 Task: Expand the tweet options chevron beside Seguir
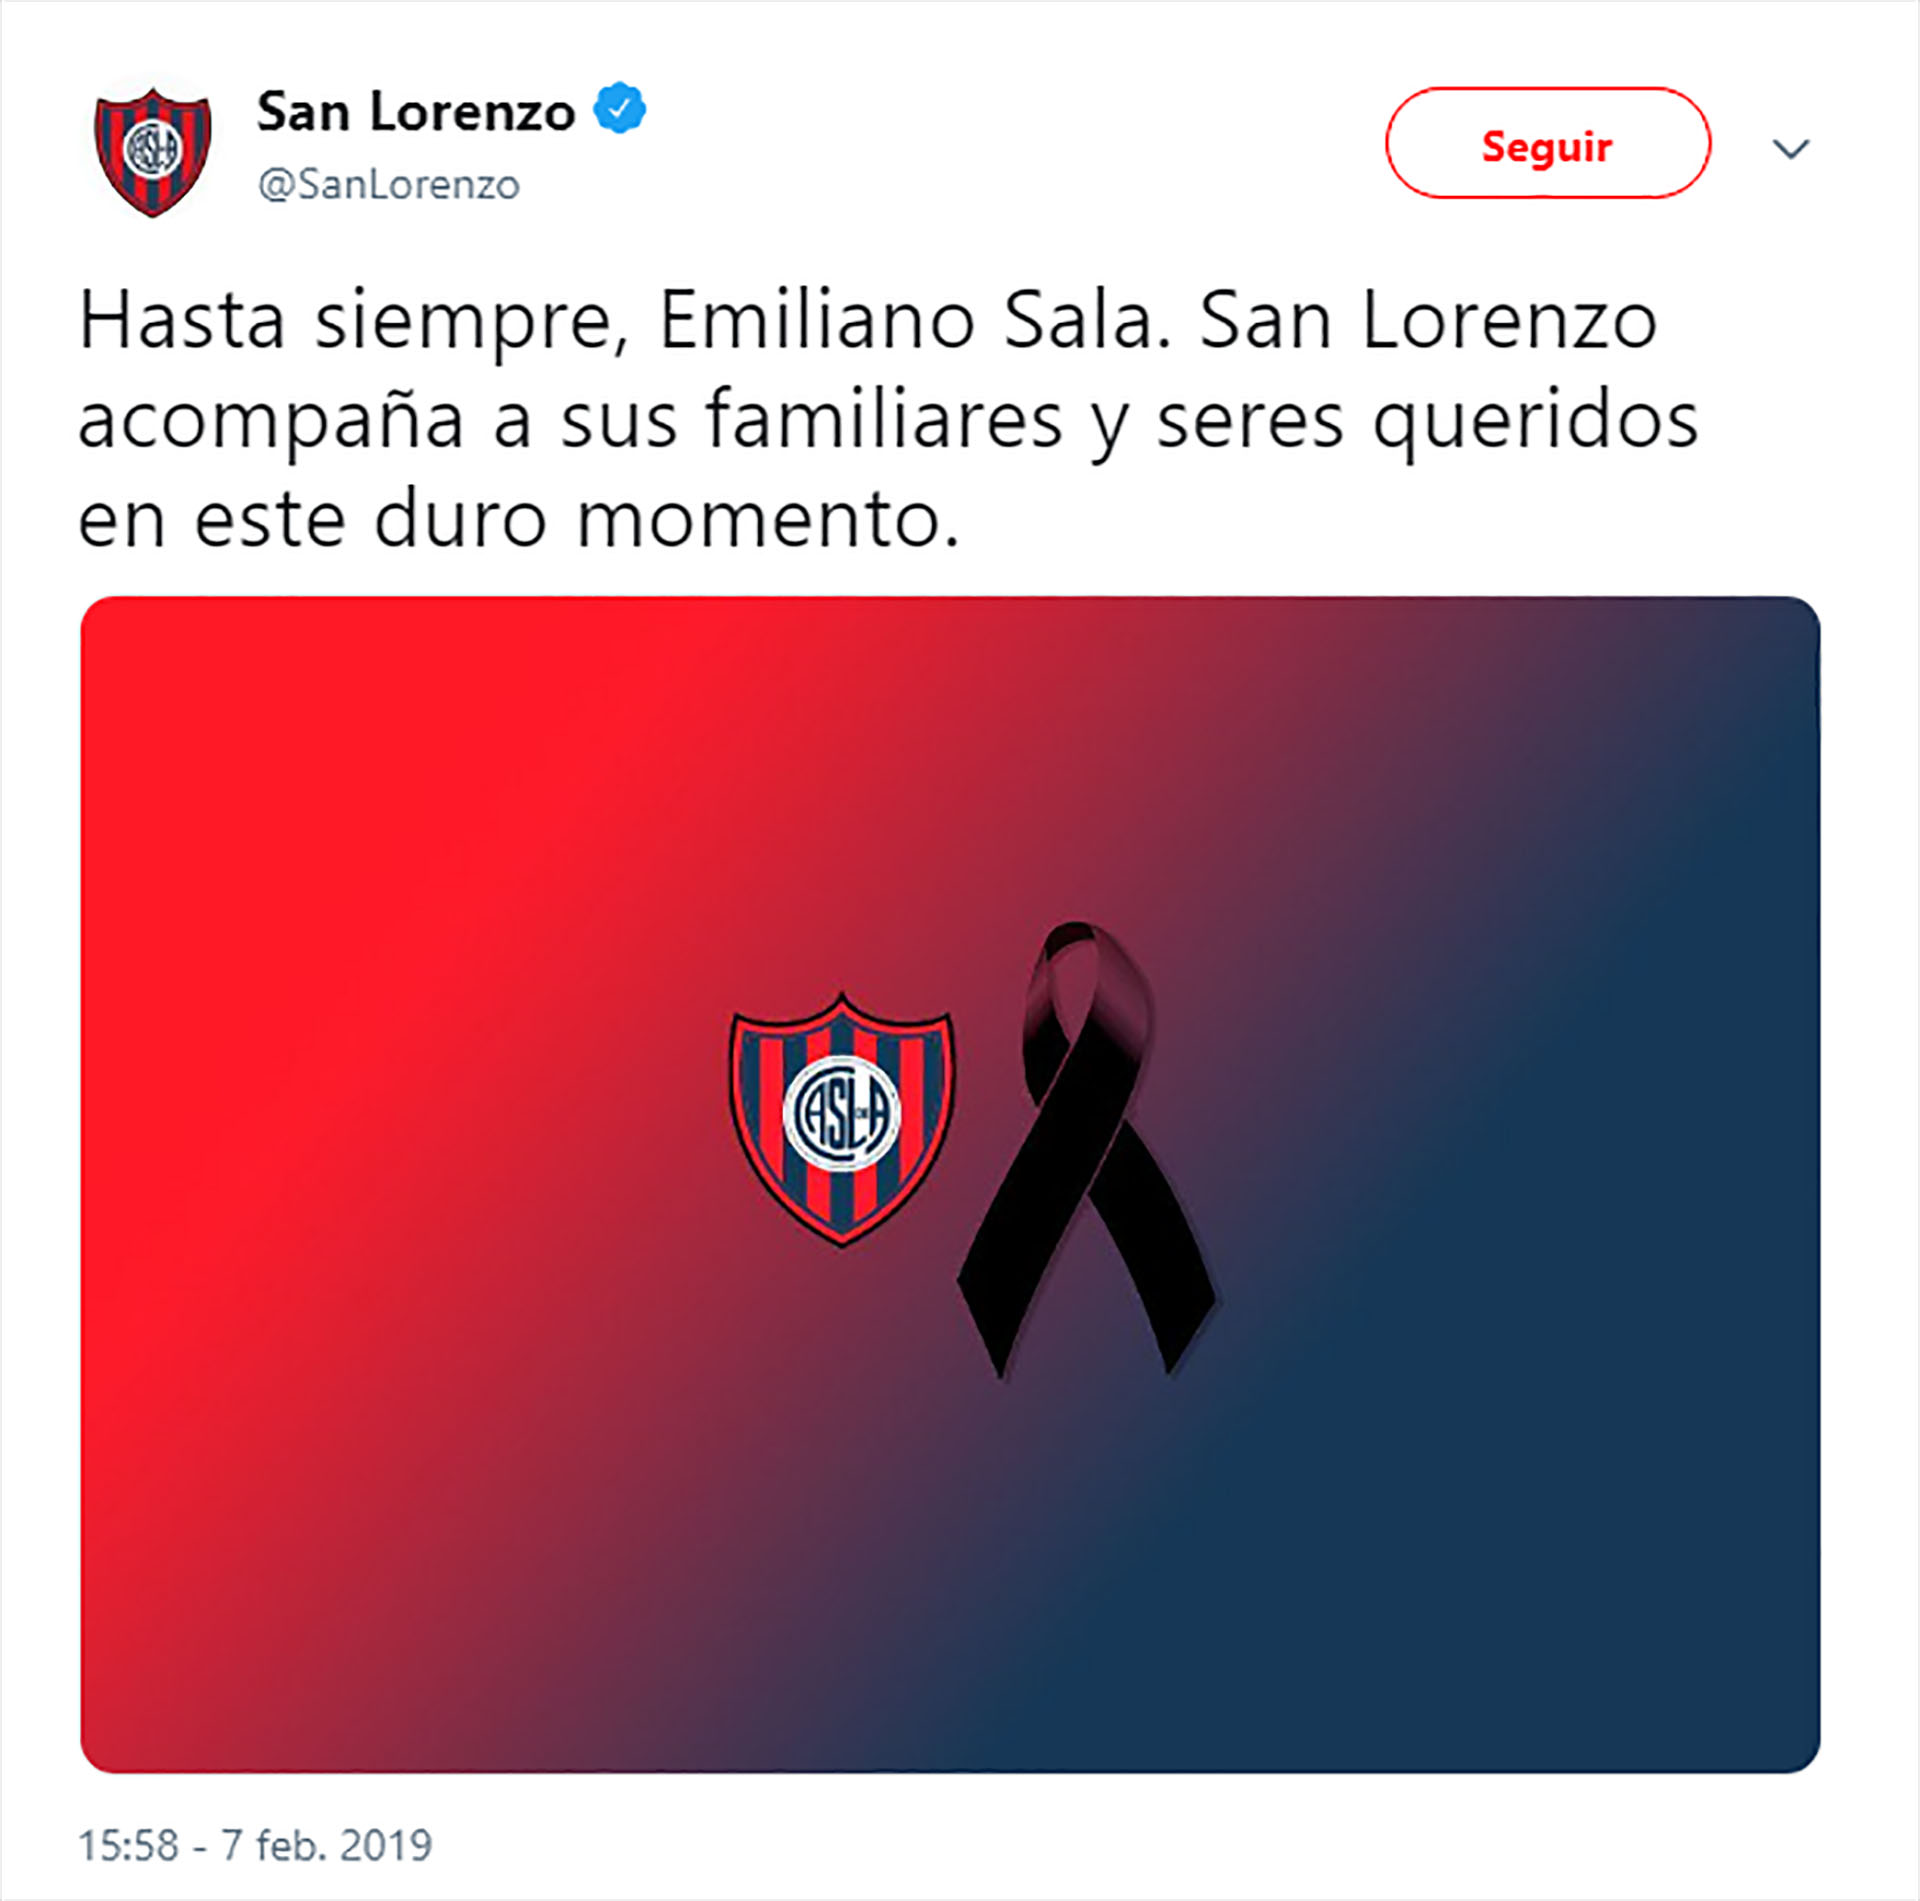click(x=1790, y=149)
